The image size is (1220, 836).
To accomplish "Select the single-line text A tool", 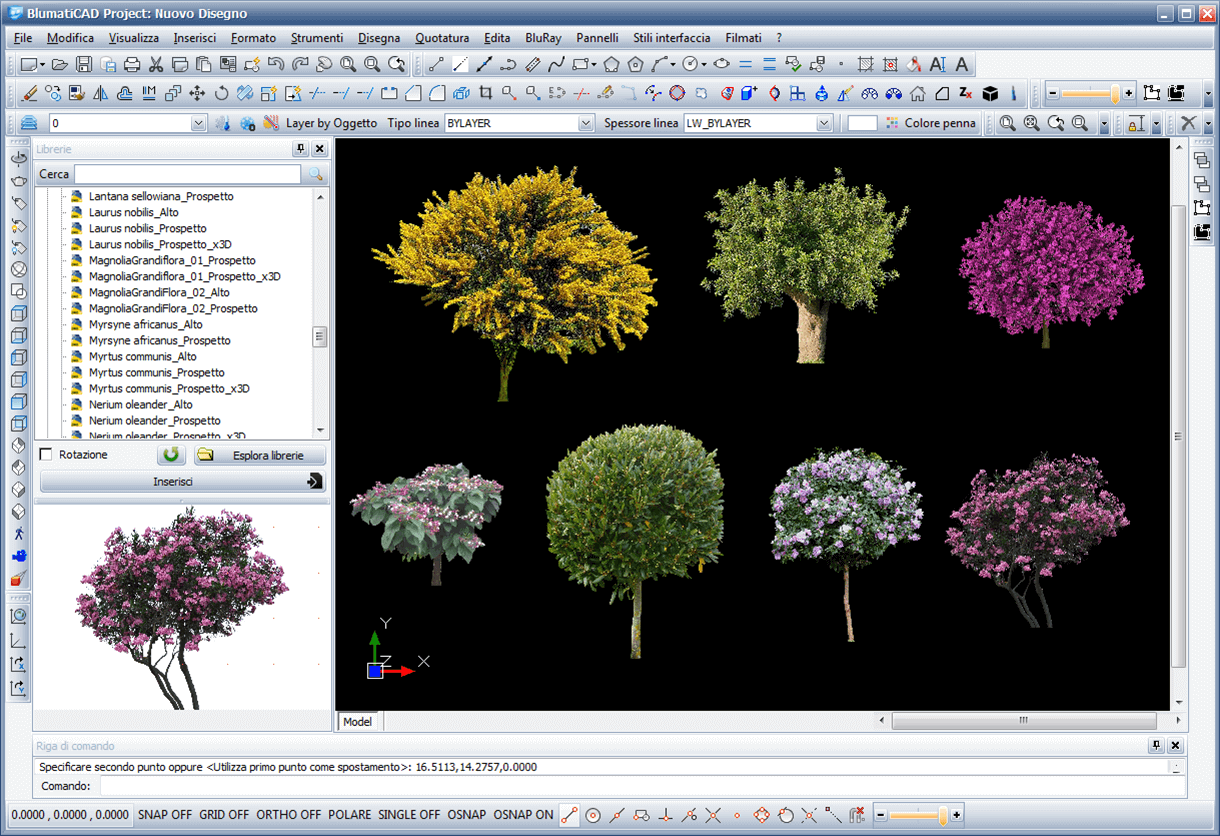I will 961,65.
